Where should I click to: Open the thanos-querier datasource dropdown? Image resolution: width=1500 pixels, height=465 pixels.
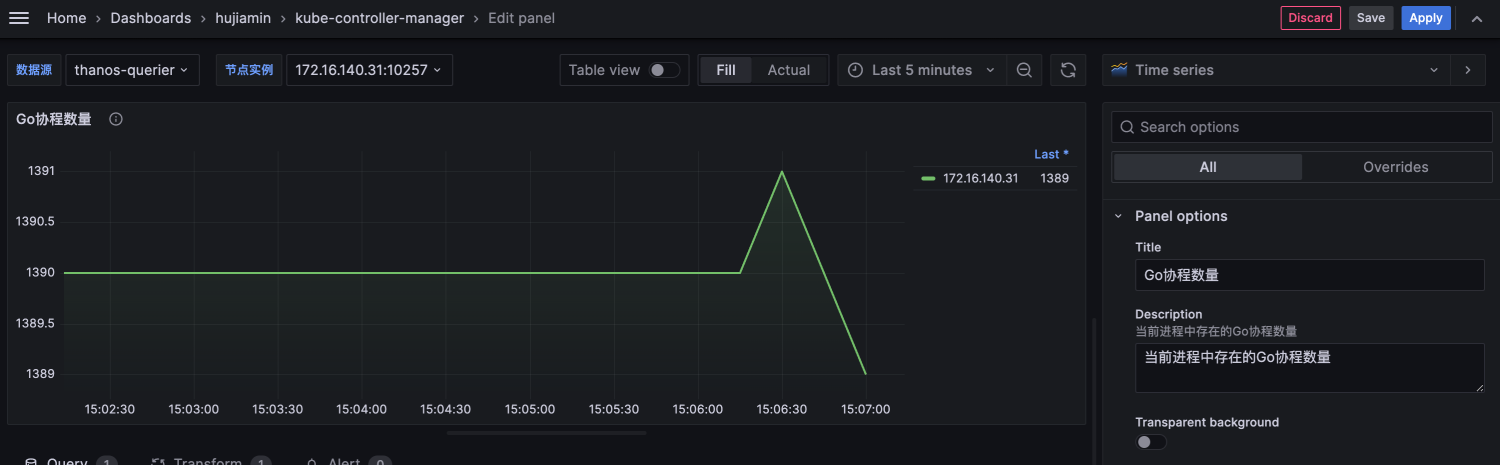pyautogui.click(x=132, y=70)
